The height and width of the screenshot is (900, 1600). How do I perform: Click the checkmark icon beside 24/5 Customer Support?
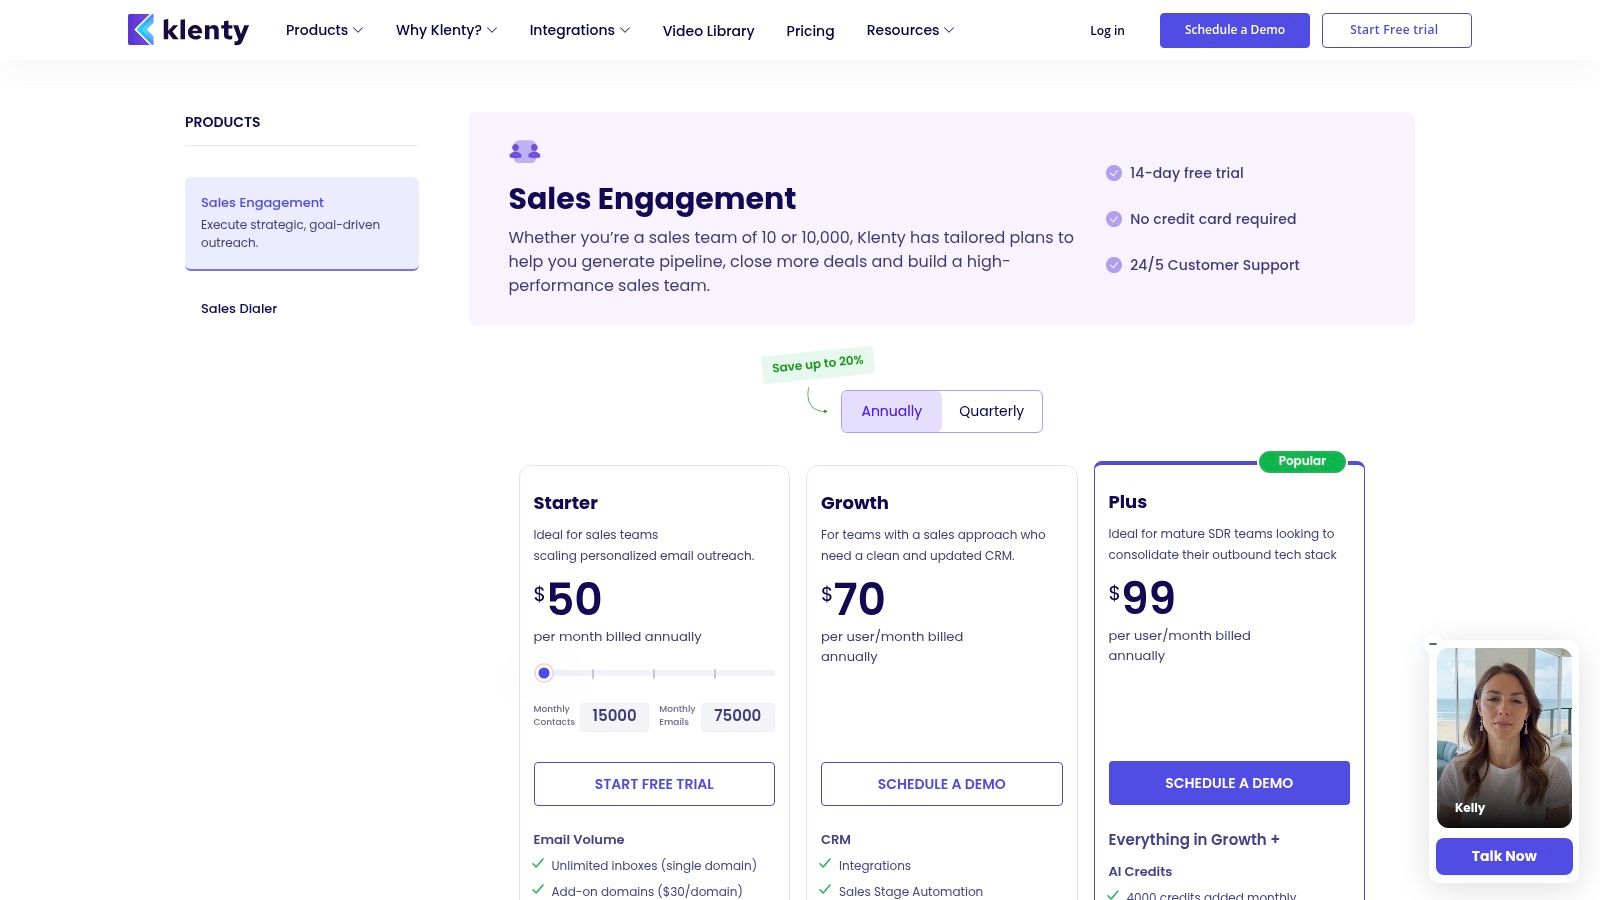pyautogui.click(x=1113, y=265)
